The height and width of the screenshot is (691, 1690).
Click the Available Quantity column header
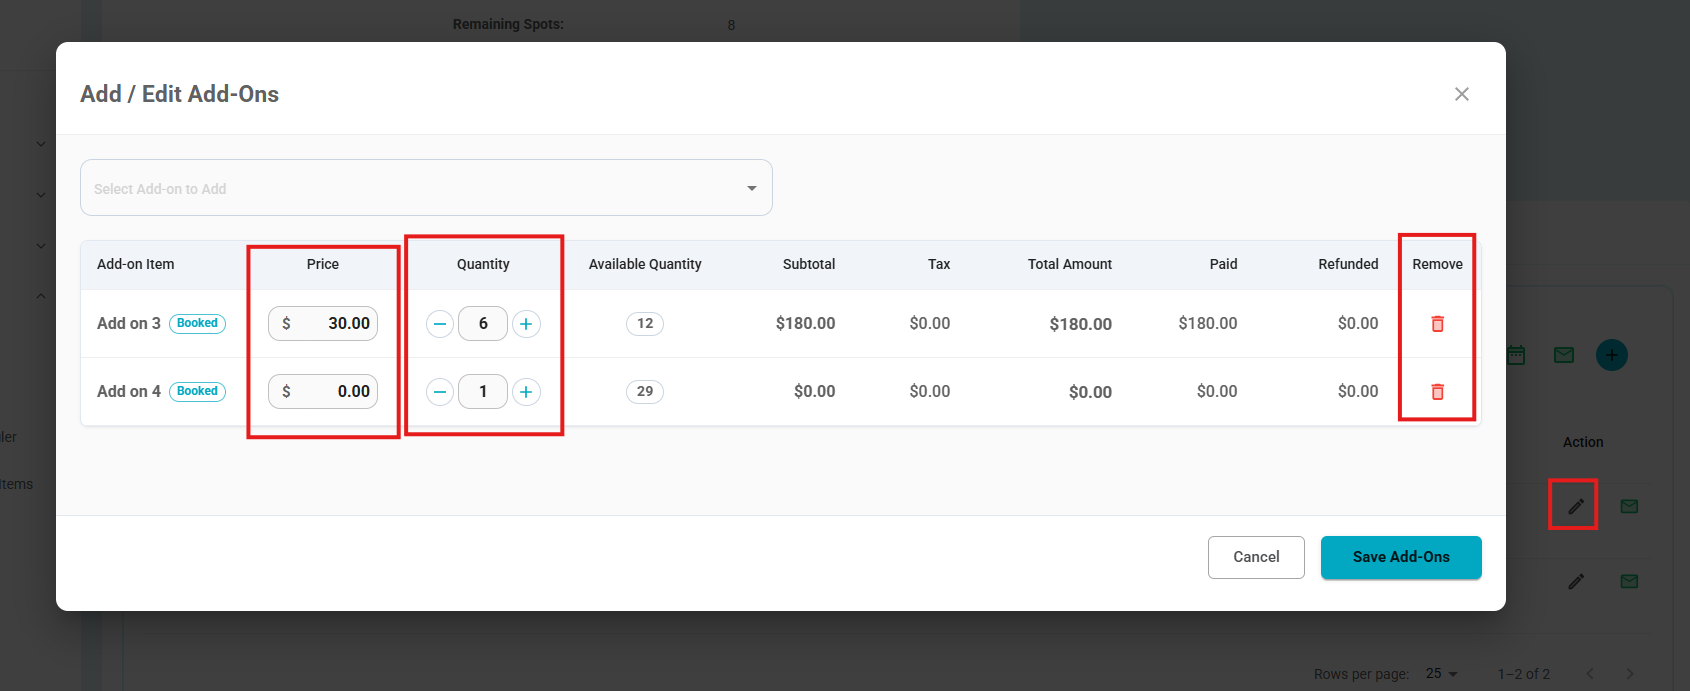[x=645, y=264]
